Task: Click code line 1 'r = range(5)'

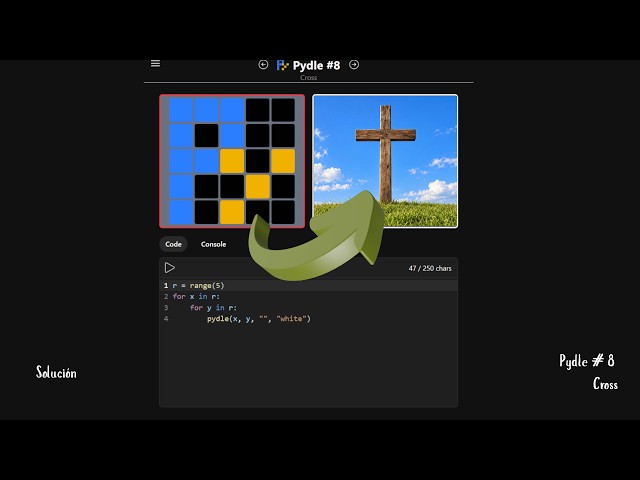Action: coord(198,285)
